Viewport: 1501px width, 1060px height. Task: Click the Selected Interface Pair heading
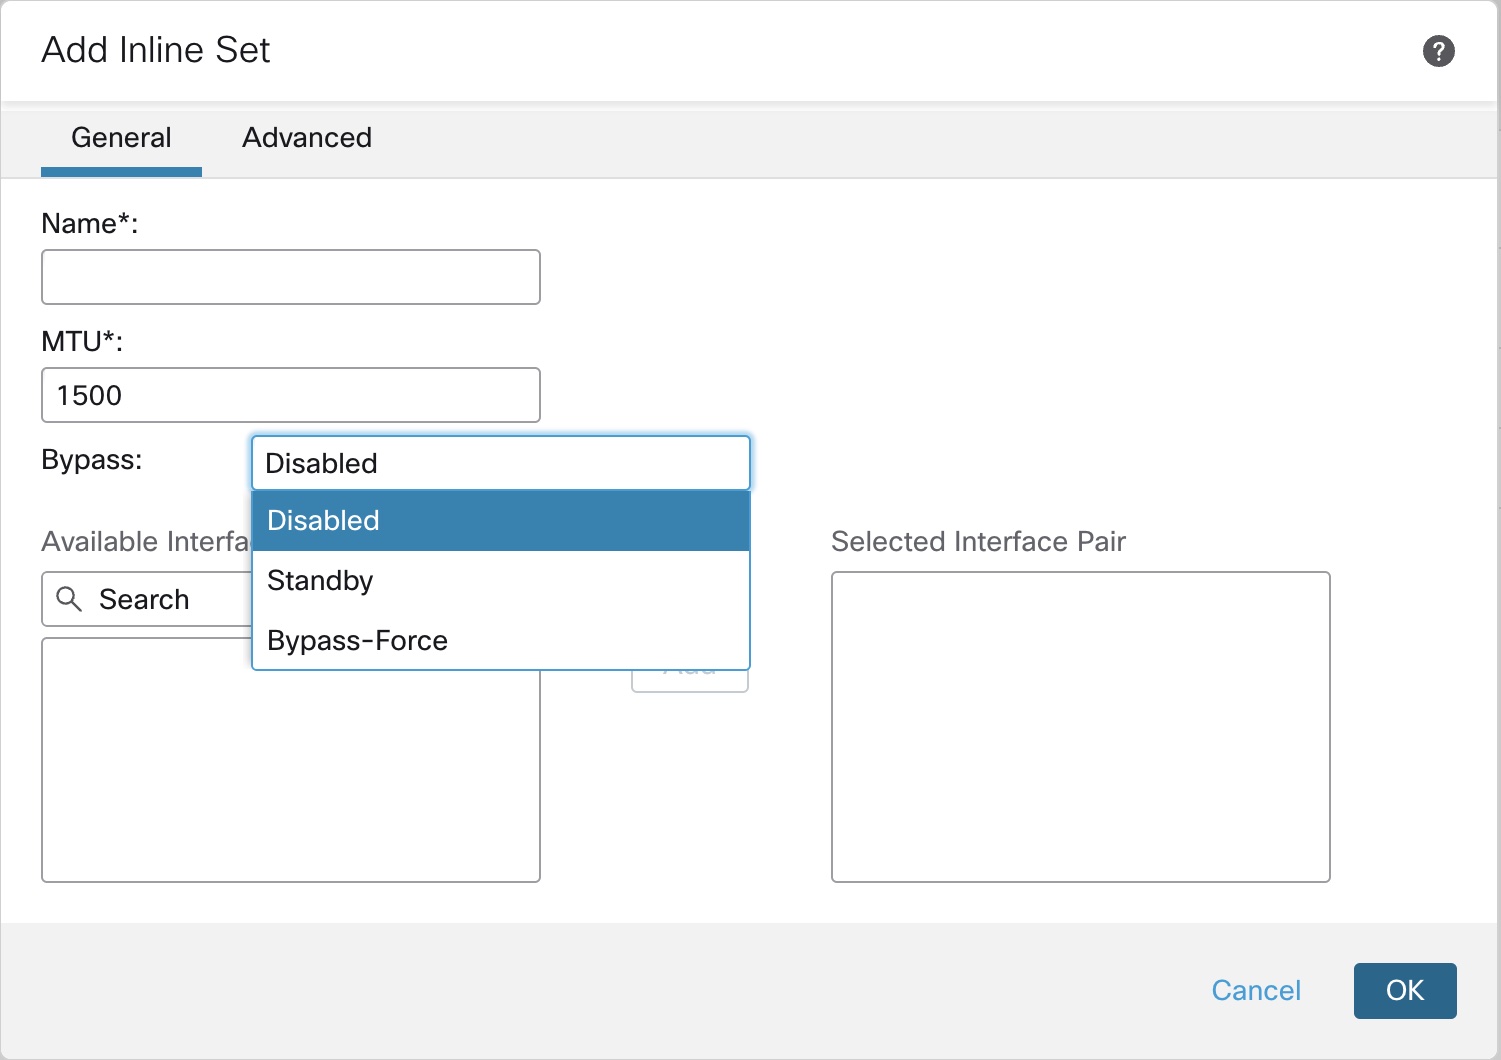(x=978, y=541)
